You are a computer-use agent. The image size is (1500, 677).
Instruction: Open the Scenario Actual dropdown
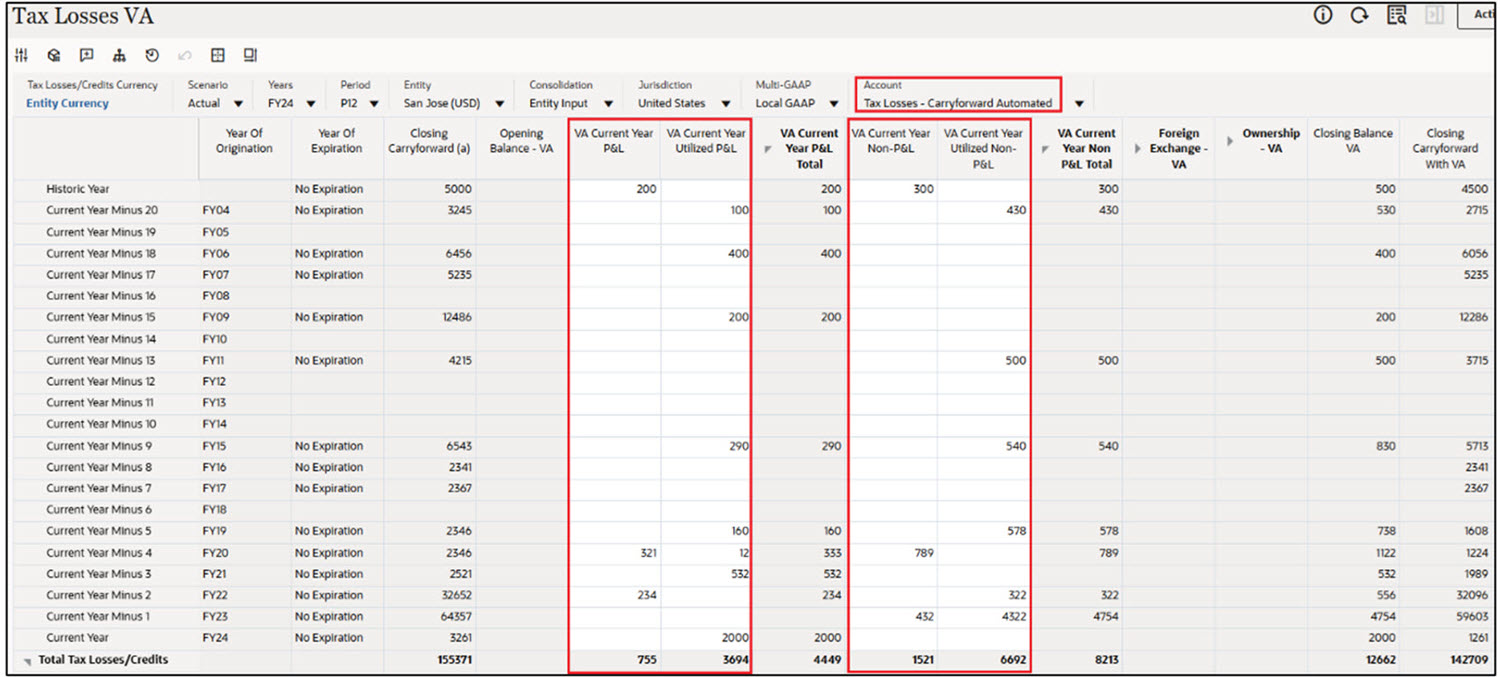point(240,103)
